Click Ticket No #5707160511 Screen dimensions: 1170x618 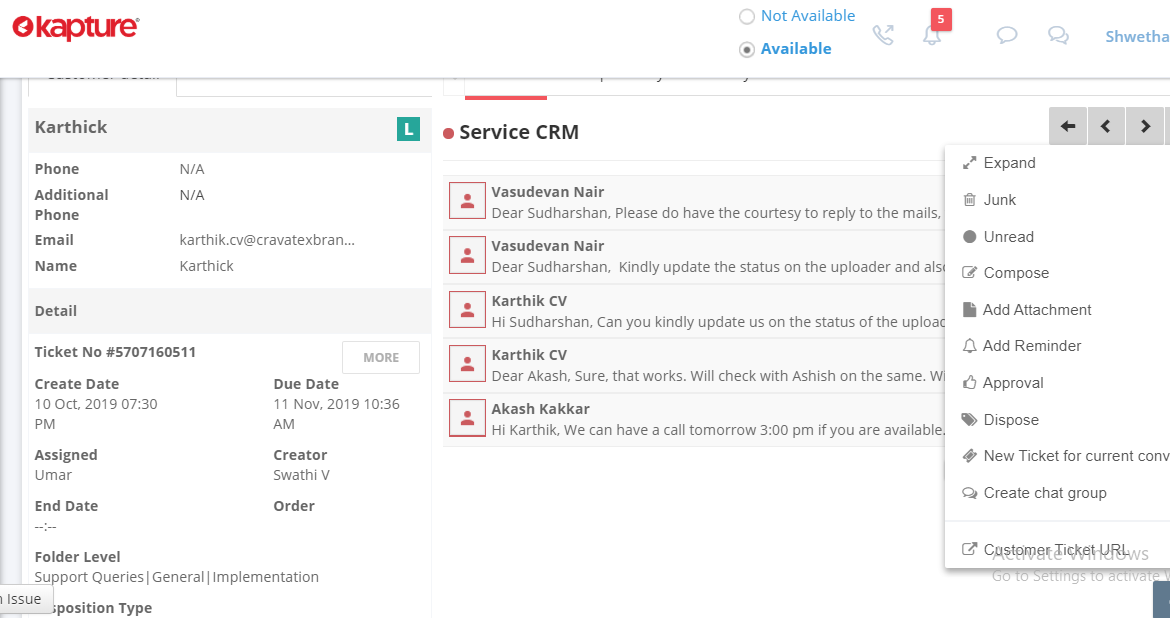115,352
